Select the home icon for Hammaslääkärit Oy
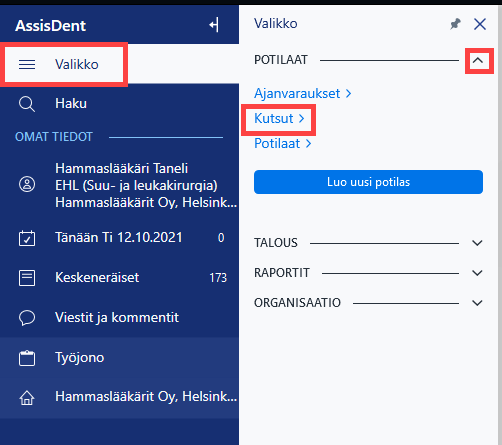The image size is (502, 445). pos(27,397)
